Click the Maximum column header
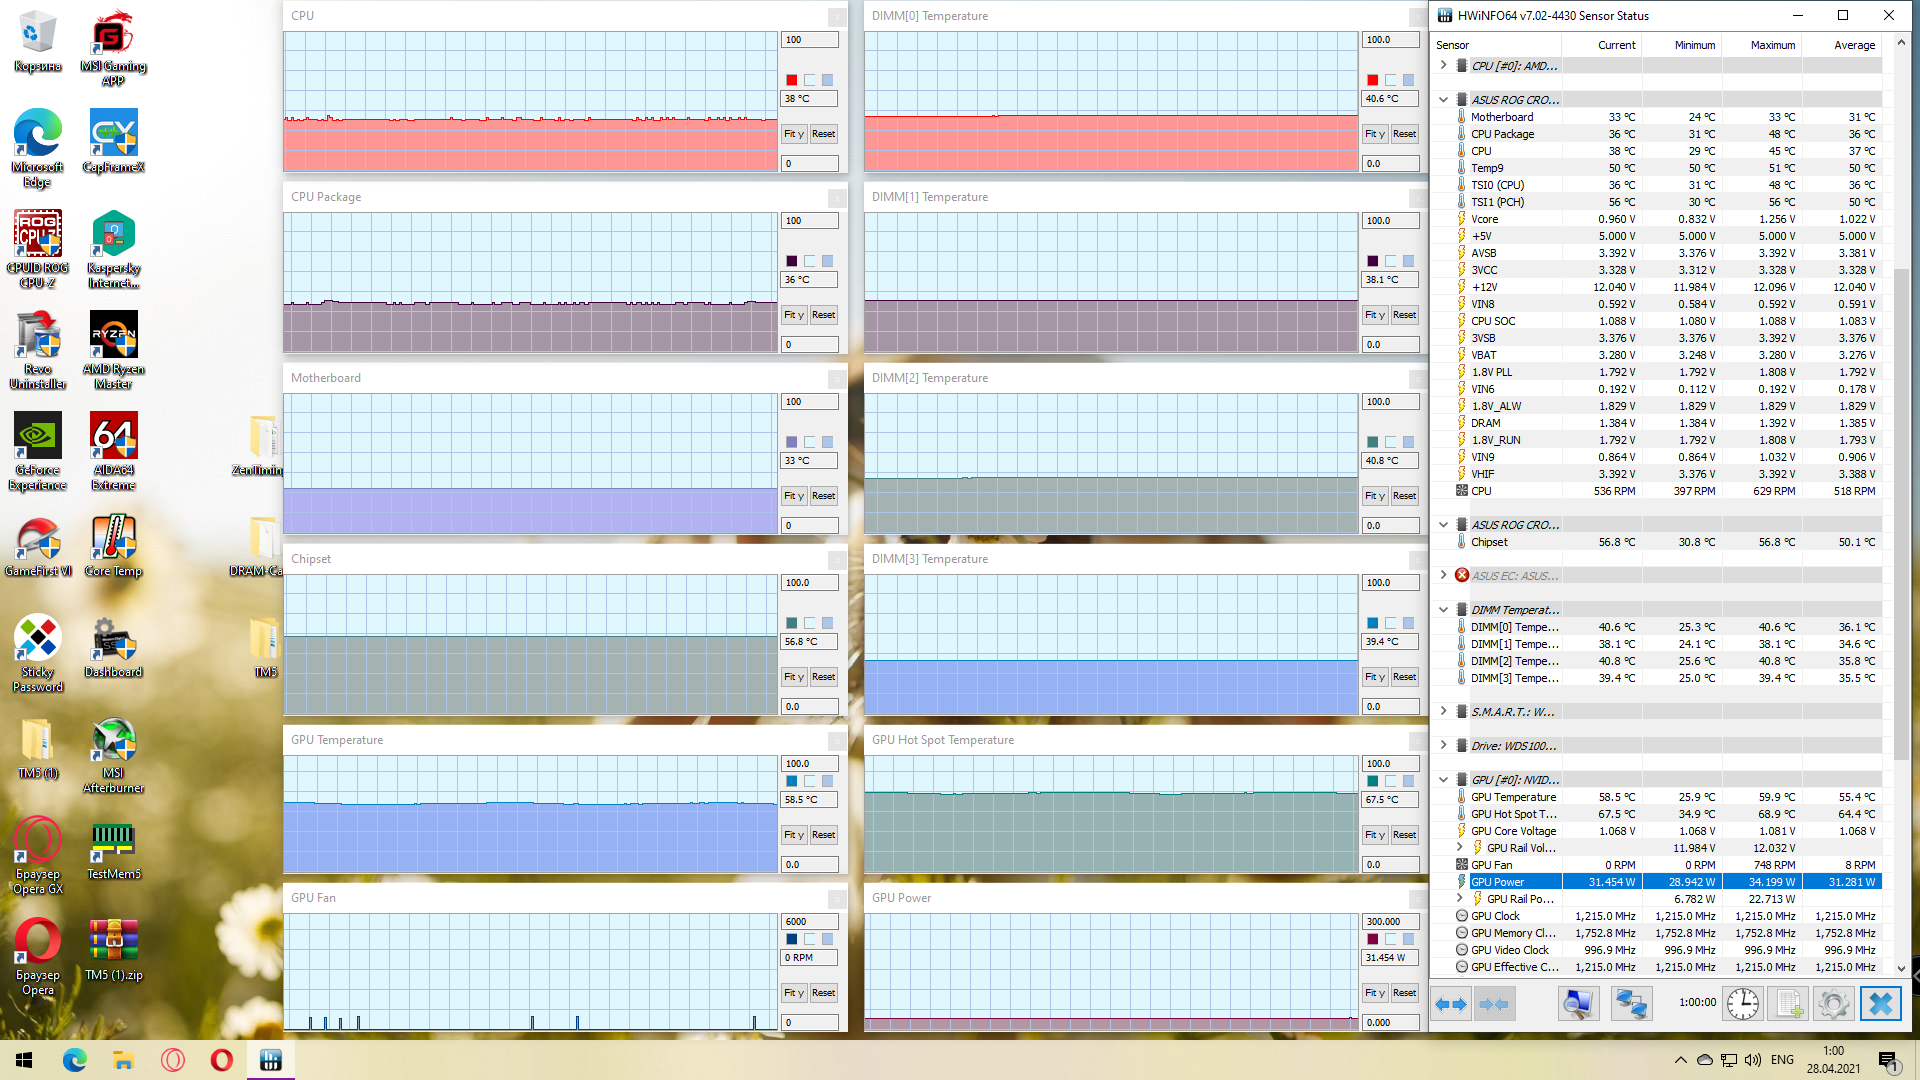The width and height of the screenshot is (1920, 1080). (x=1772, y=45)
